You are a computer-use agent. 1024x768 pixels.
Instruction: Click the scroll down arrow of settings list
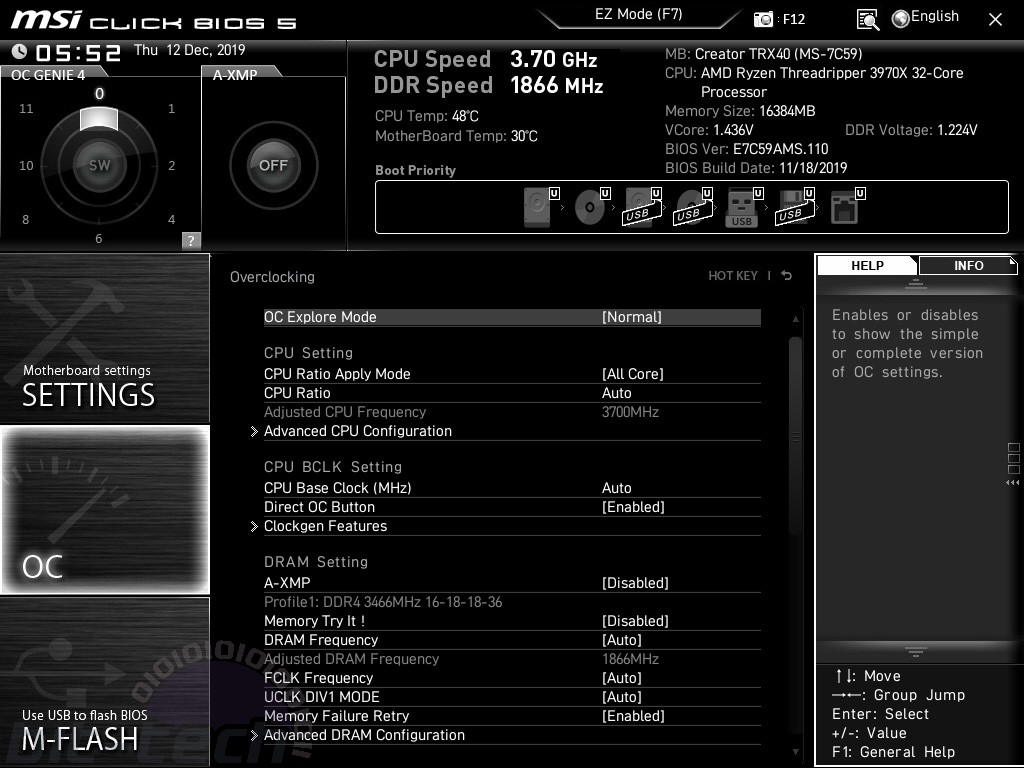tap(795, 752)
